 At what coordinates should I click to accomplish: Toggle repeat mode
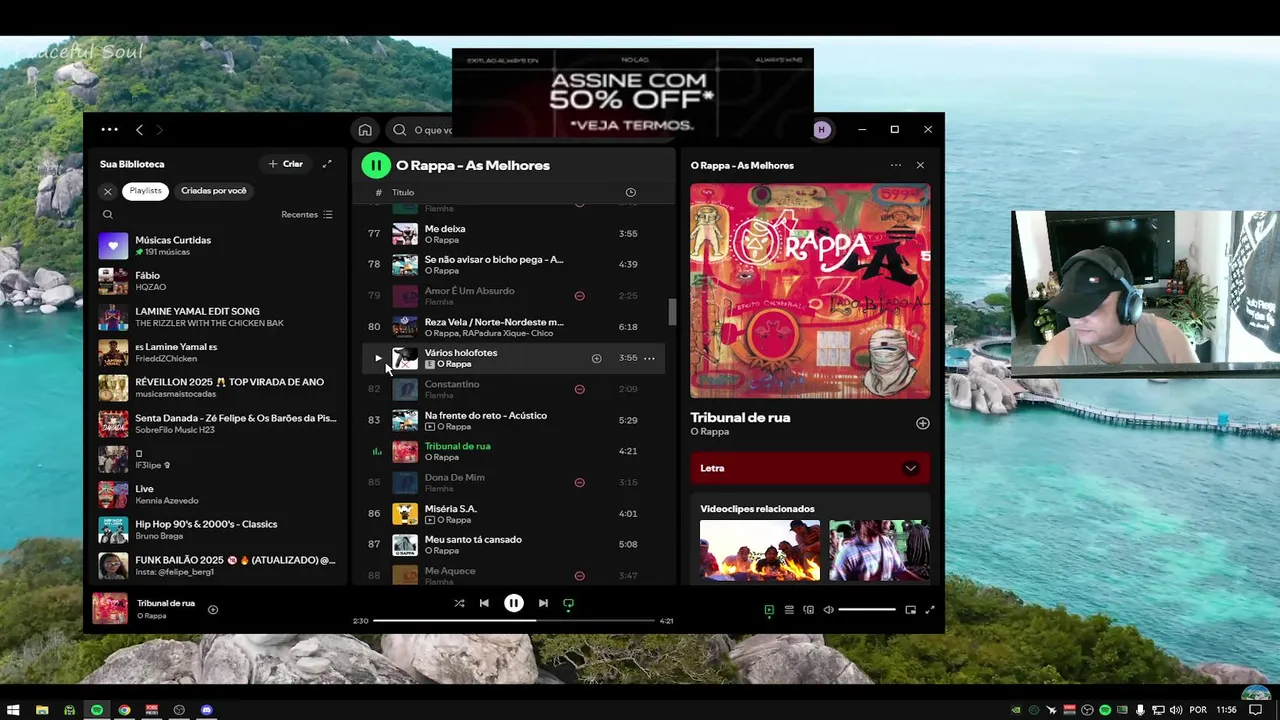click(568, 603)
